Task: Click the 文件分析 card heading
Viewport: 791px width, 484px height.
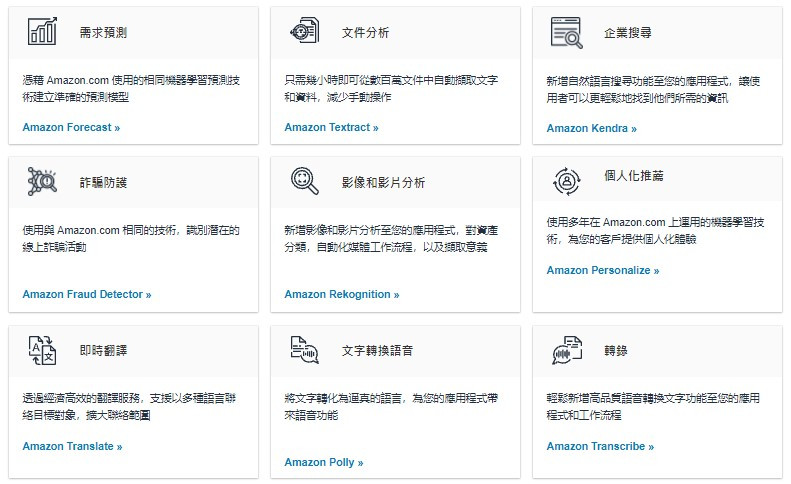Action: click(x=366, y=33)
